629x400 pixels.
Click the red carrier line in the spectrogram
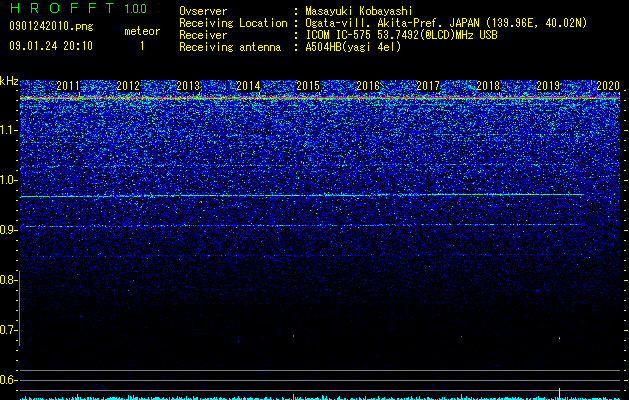(x=320, y=98)
